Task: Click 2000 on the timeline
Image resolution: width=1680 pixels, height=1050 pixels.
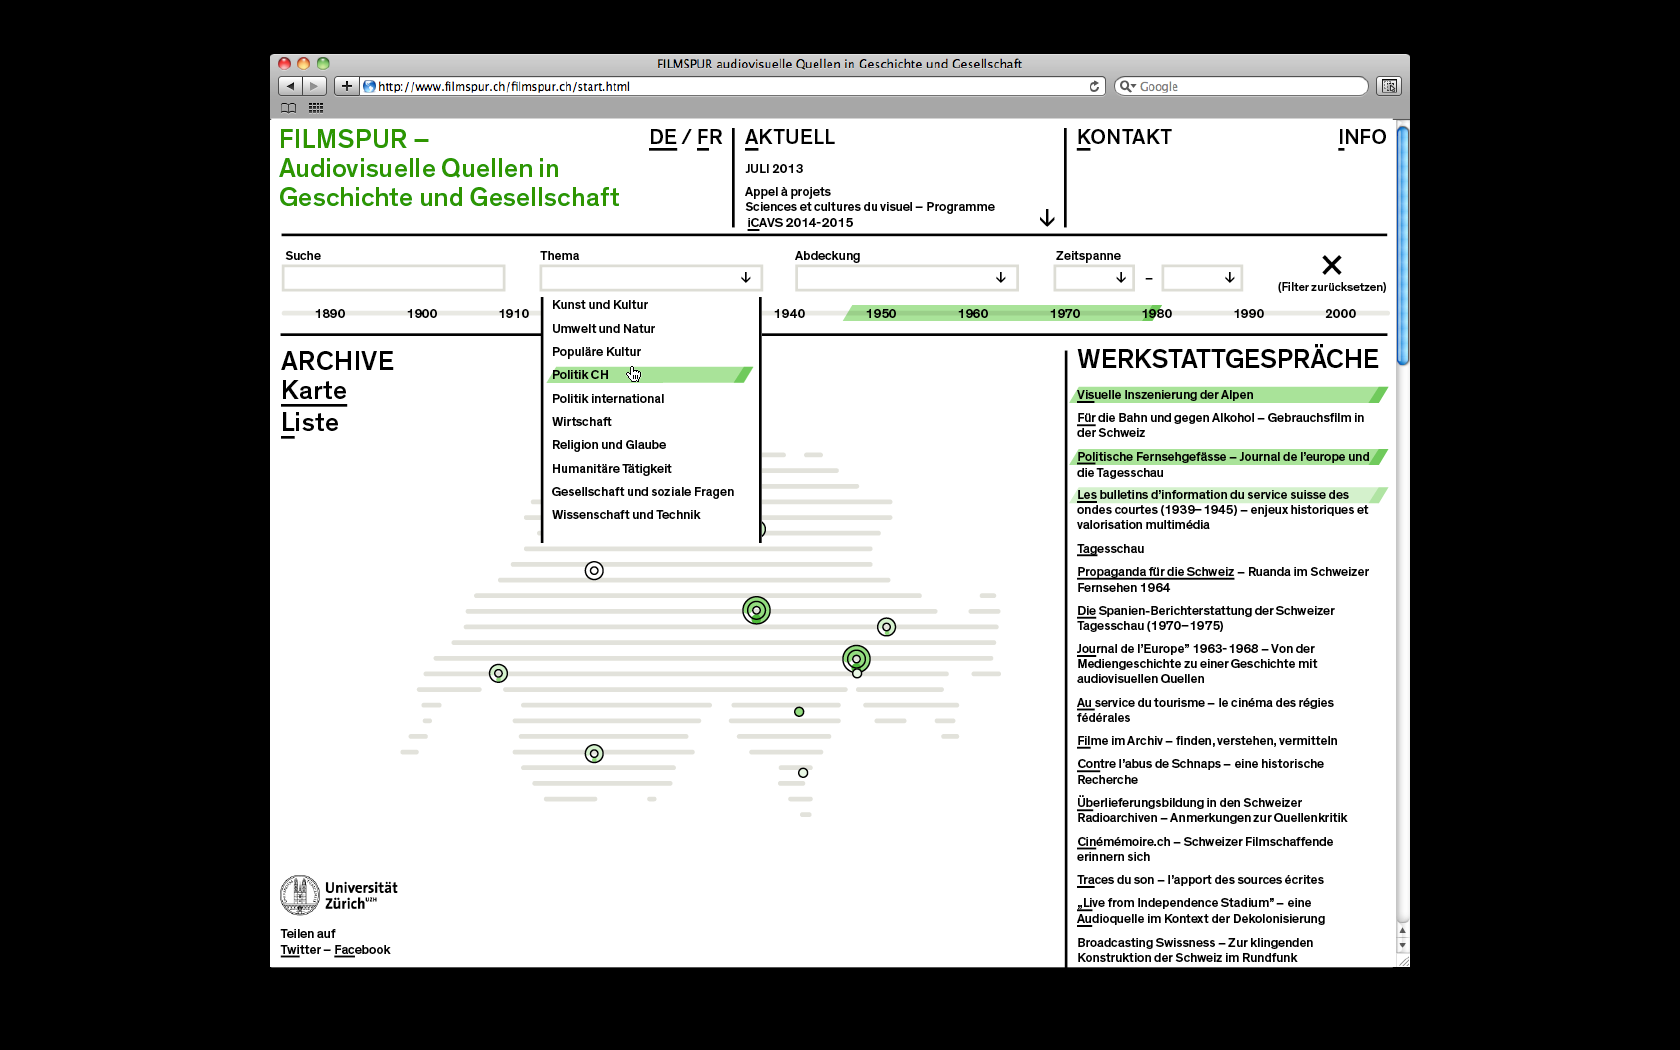Action: (1340, 314)
